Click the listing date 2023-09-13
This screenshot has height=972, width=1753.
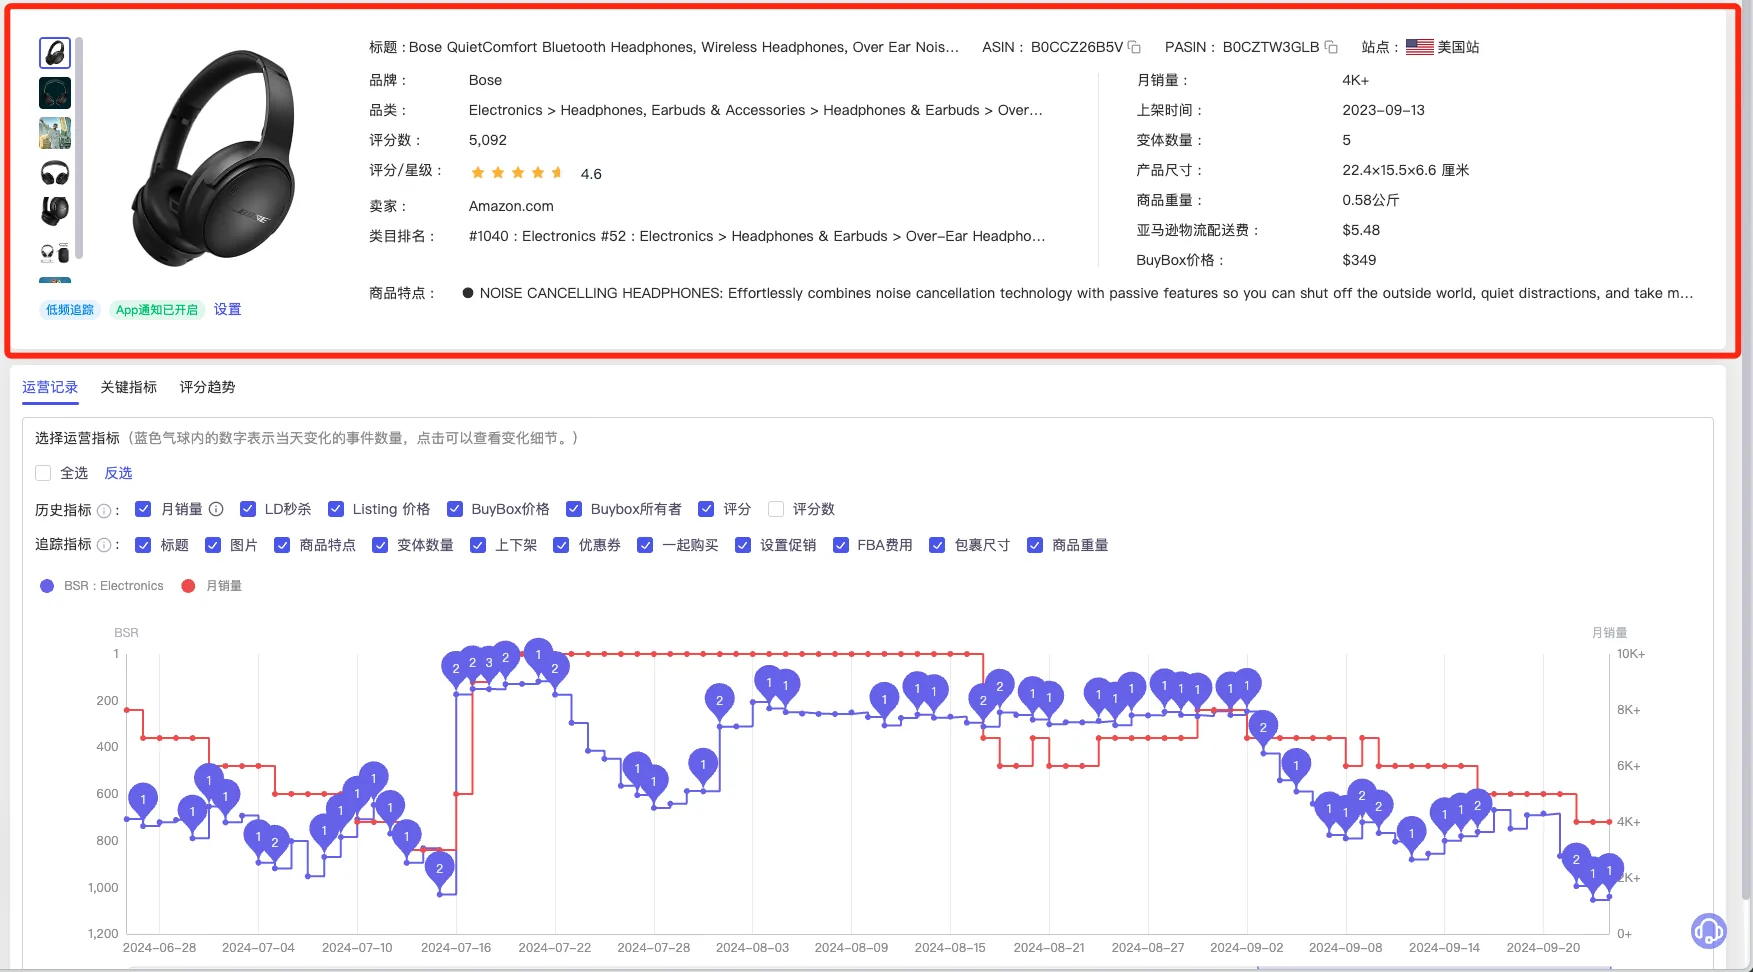pos(1383,110)
